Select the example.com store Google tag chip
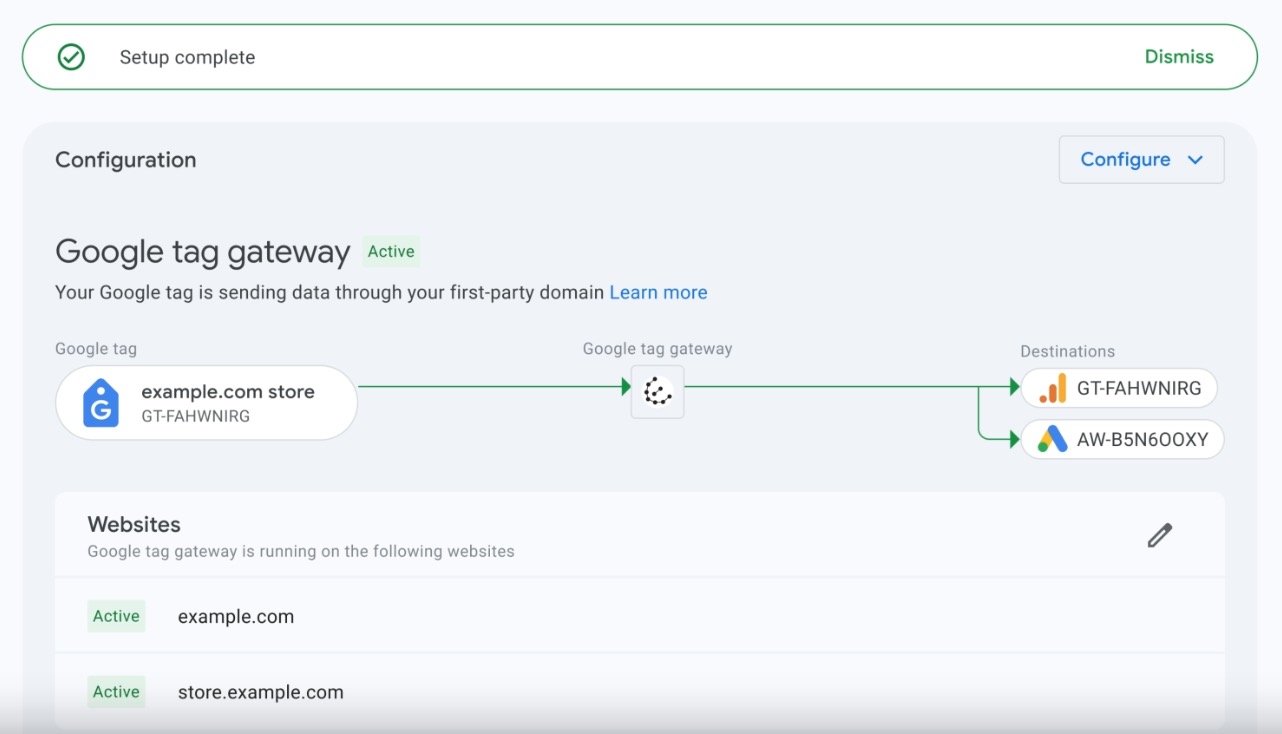Viewport: 1282px width, 734px height. [206, 403]
